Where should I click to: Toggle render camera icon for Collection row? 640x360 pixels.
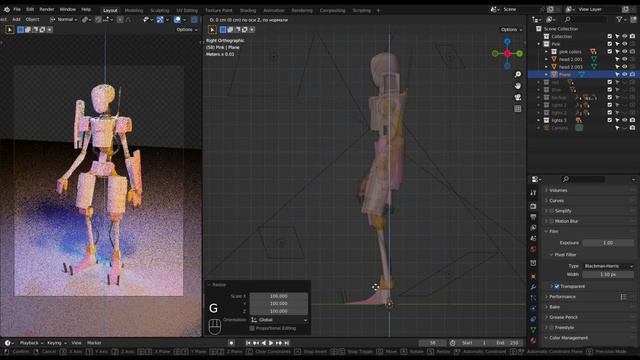[x=632, y=36]
